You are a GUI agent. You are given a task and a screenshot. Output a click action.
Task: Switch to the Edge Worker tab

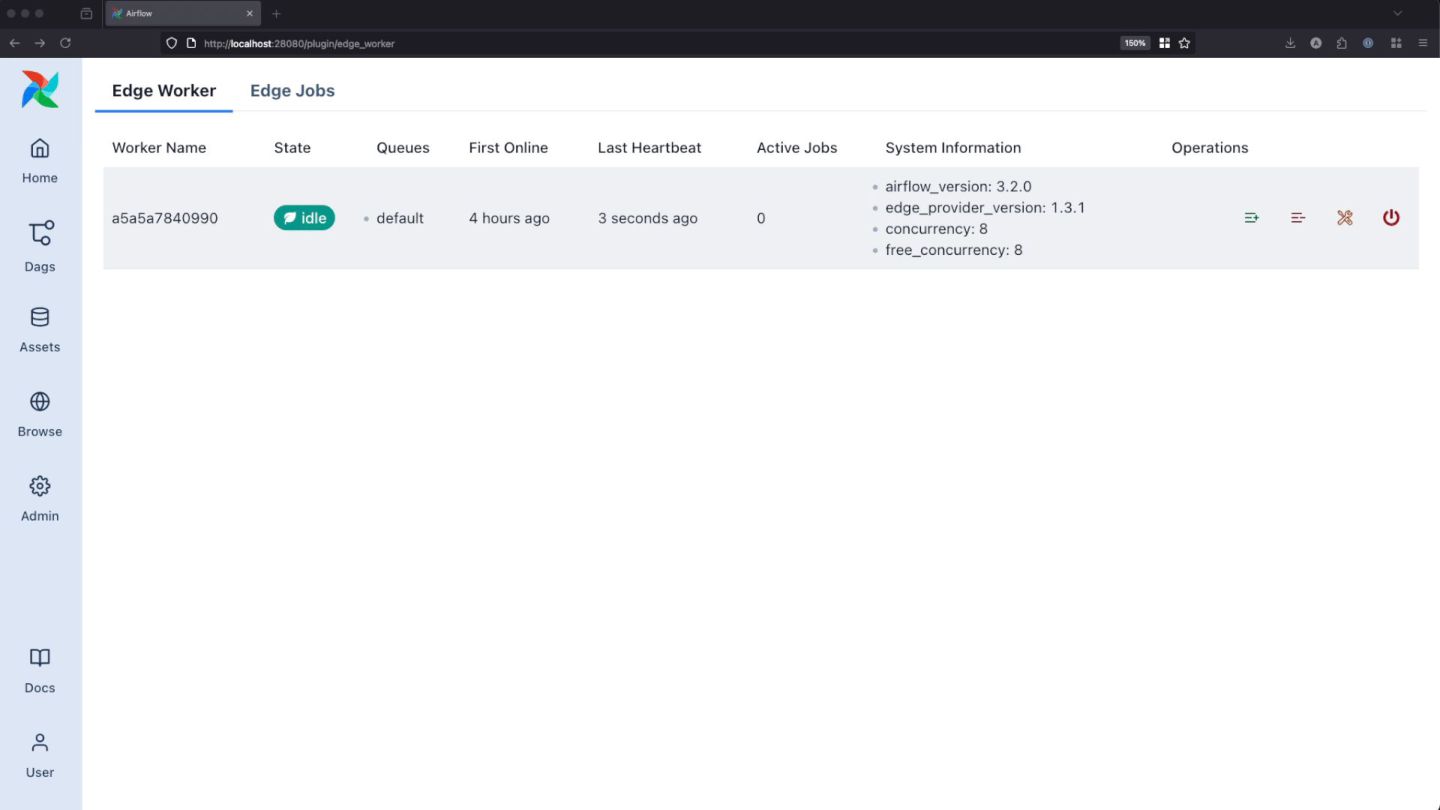164,90
